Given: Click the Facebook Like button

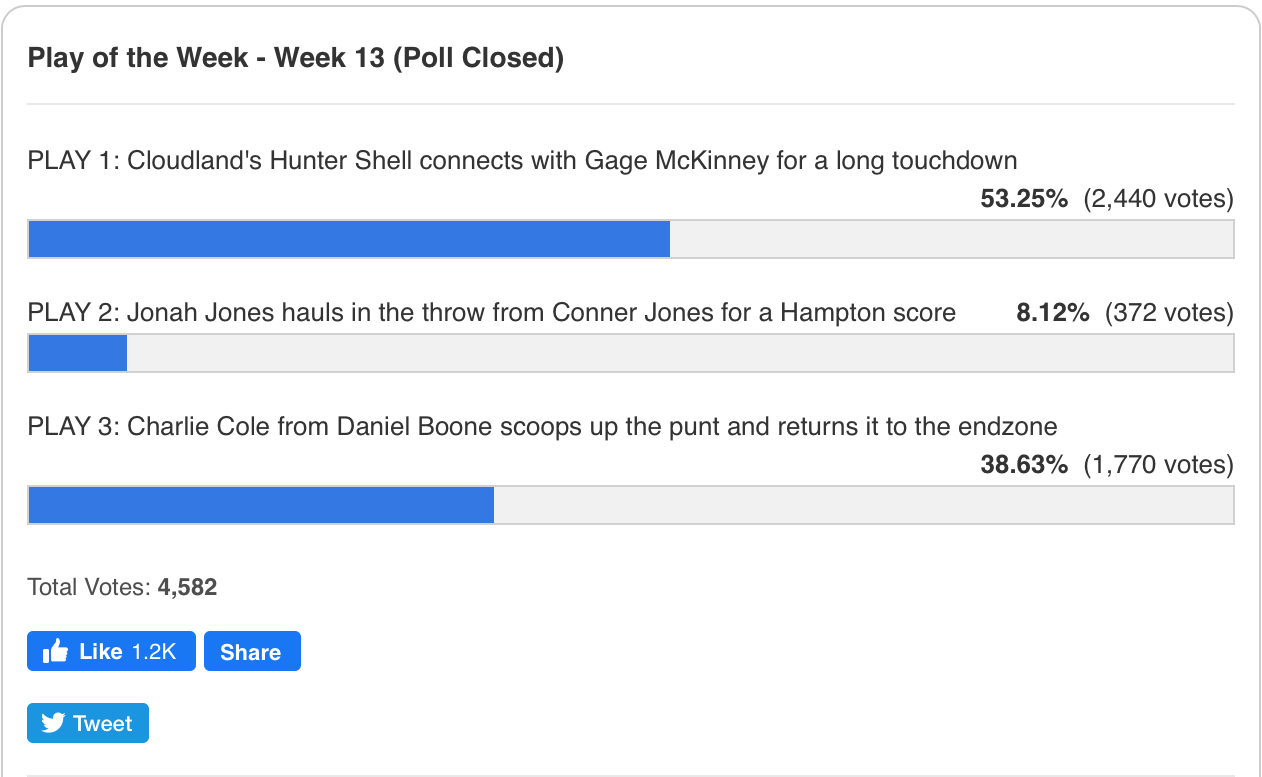Looking at the screenshot, I should point(111,651).
